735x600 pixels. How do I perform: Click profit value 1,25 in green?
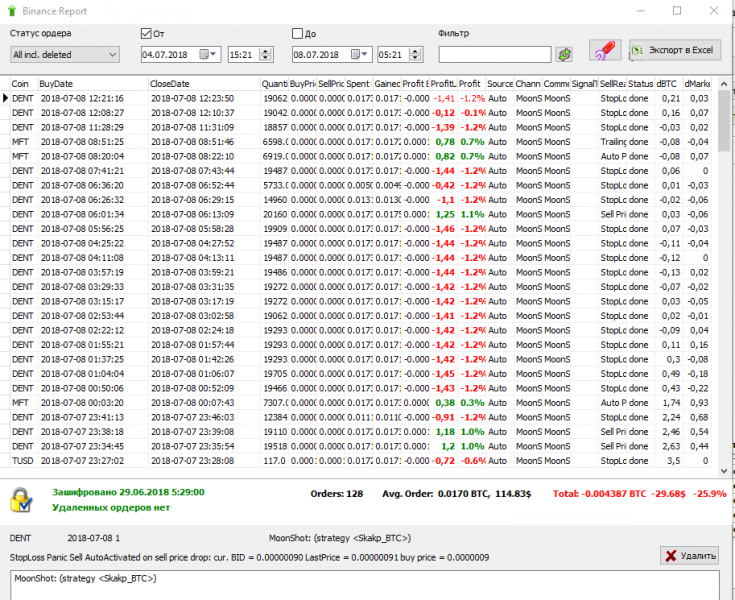pos(445,214)
